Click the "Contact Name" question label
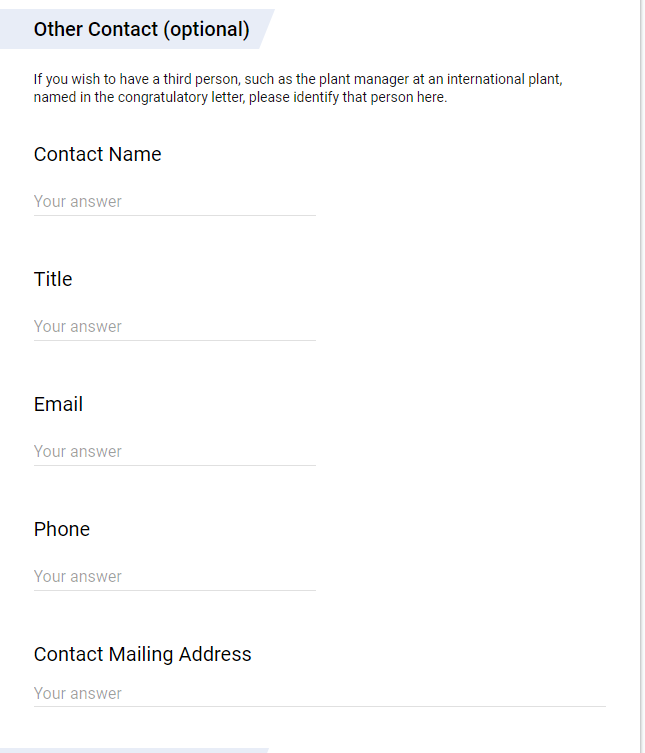This screenshot has width=645, height=753. tap(97, 154)
